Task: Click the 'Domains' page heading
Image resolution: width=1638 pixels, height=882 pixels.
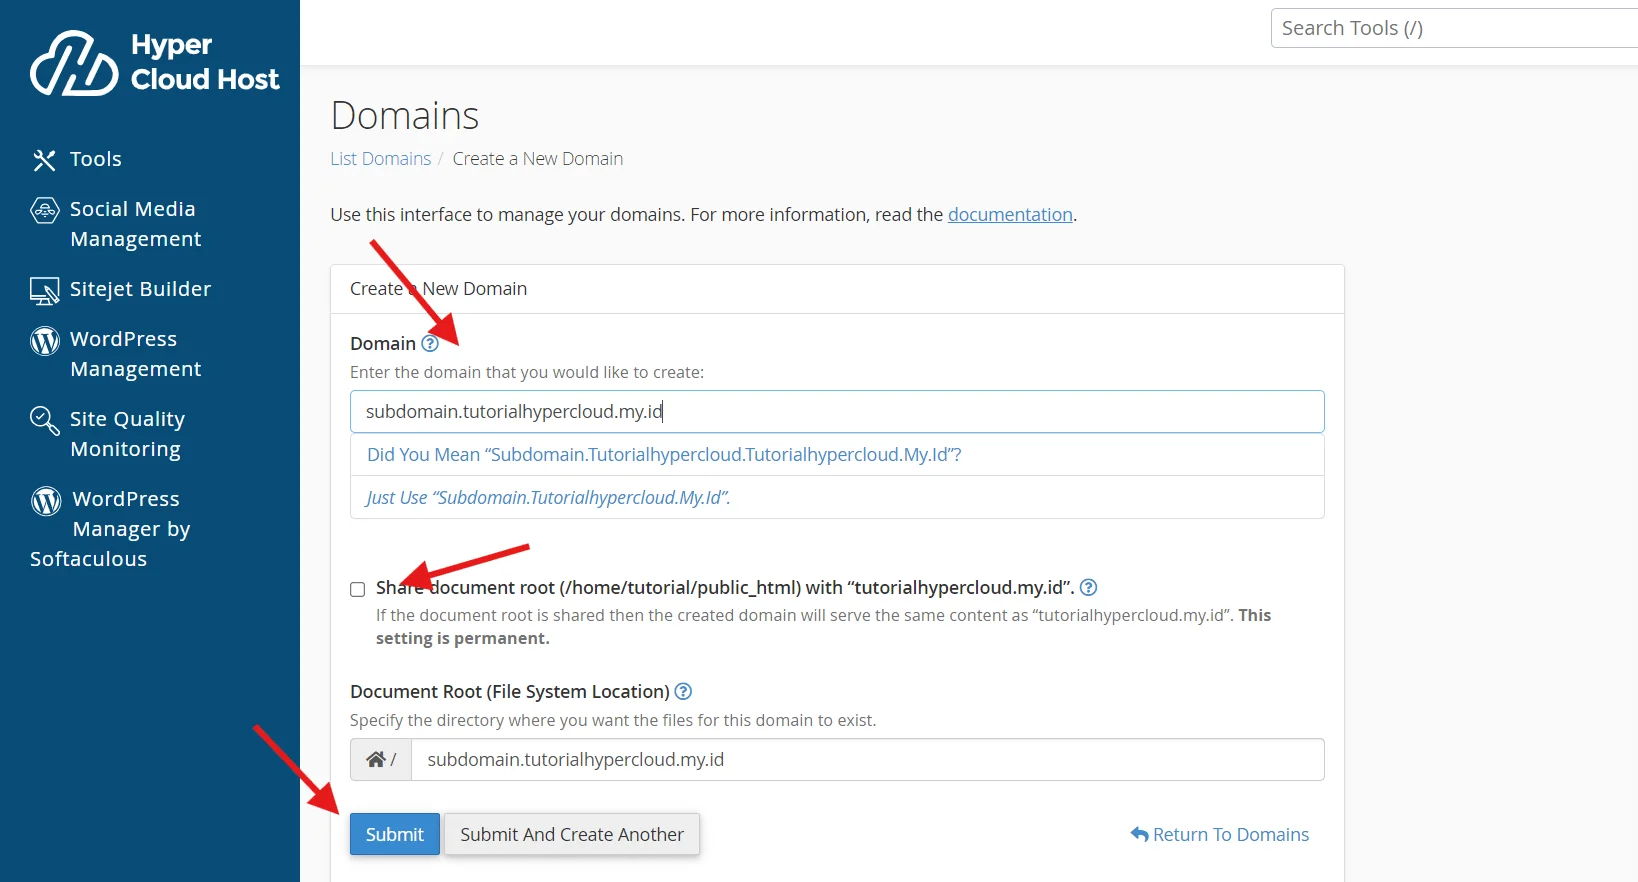Action: pos(405,116)
